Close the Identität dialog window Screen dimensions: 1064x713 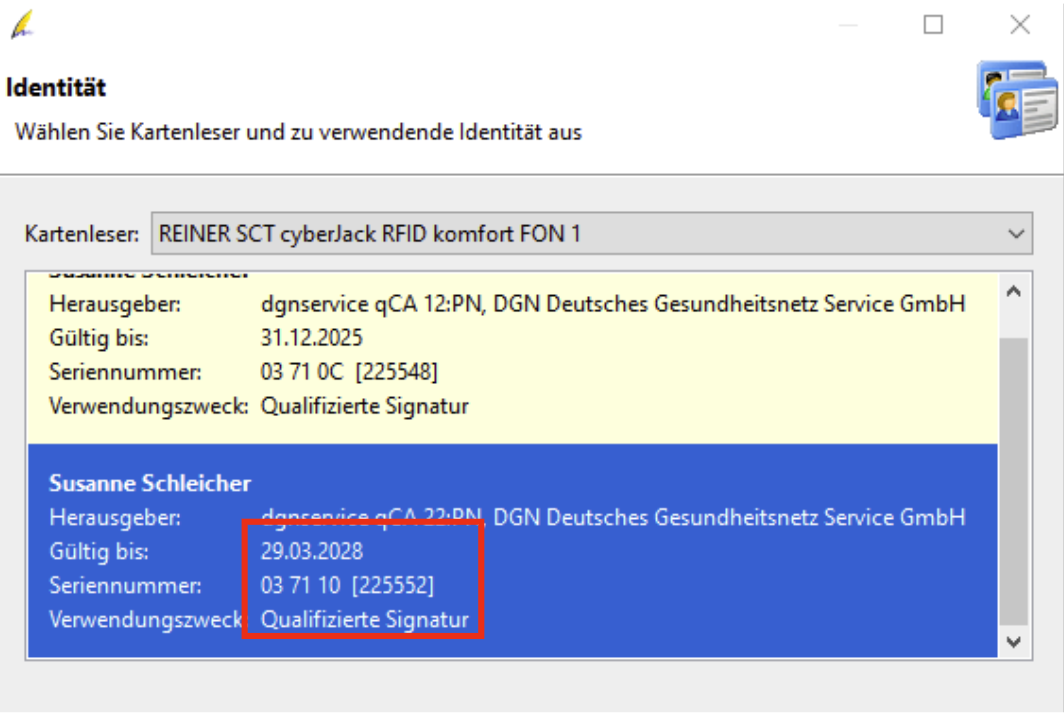[1020, 25]
